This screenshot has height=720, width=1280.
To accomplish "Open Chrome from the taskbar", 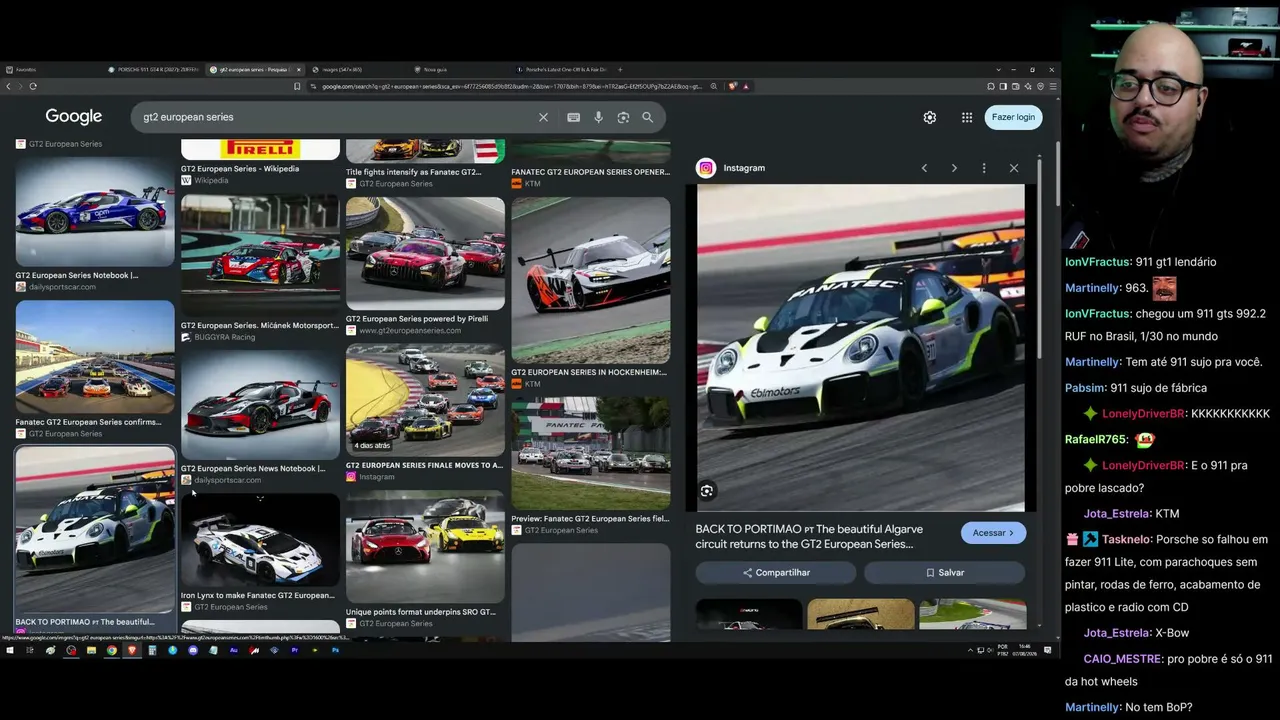I will pyautogui.click(x=111, y=650).
